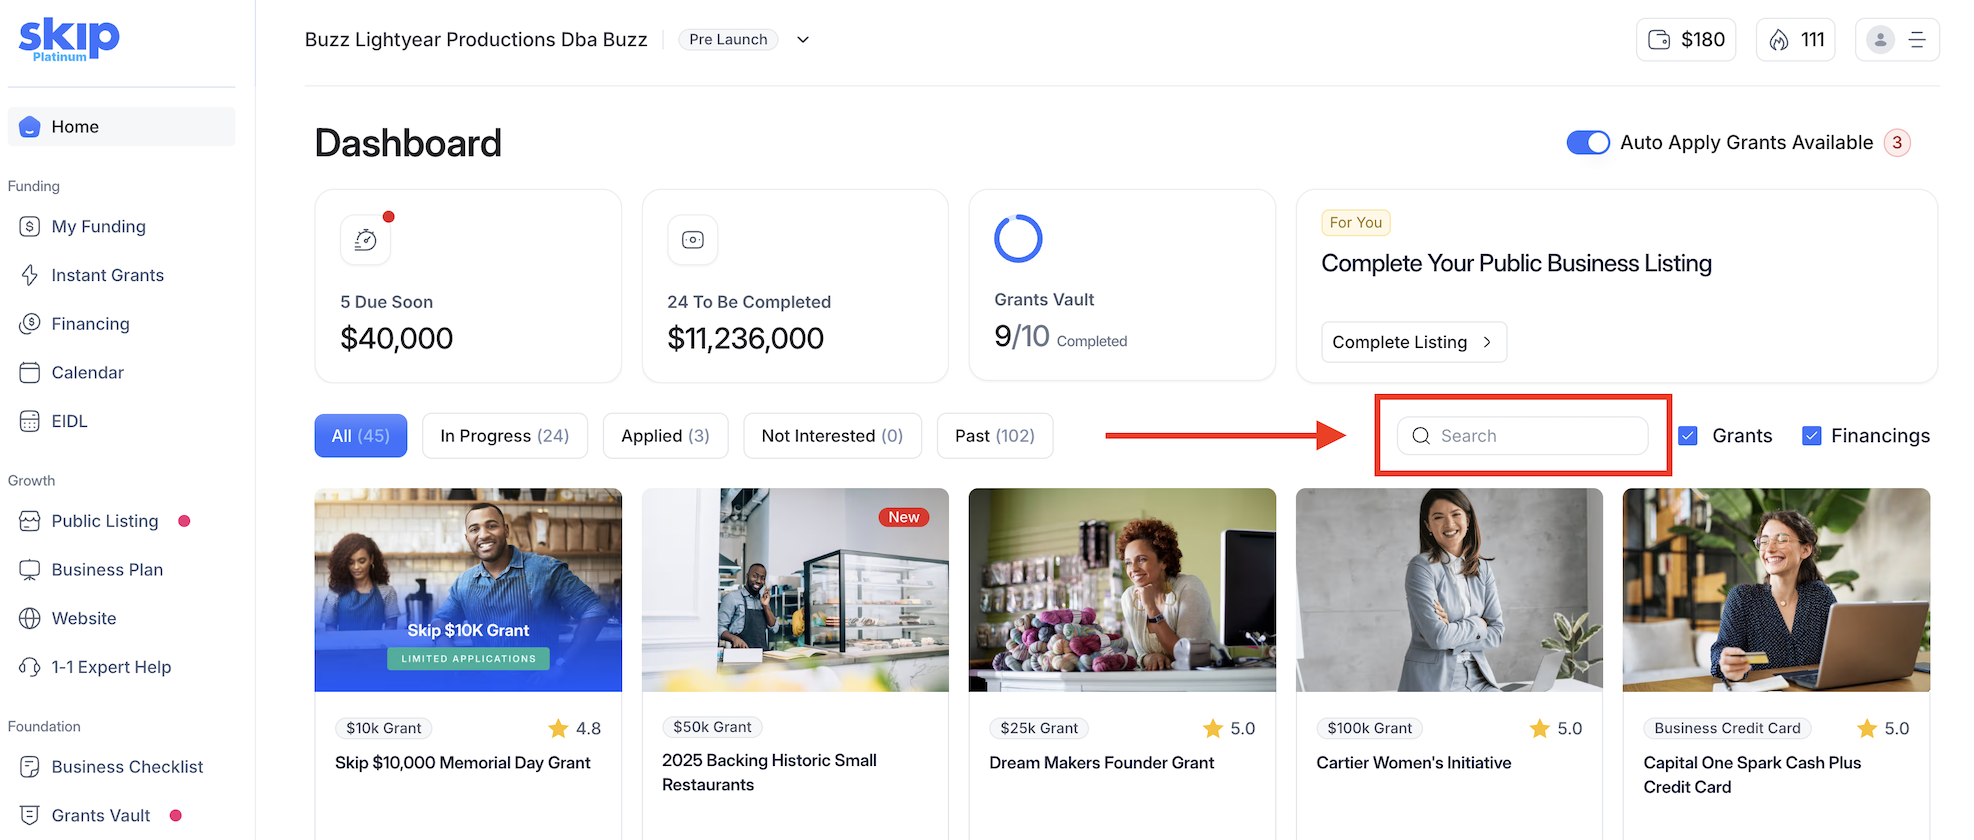Click the 24 To Be Completed card
The image size is (1974, 840).
tap(795, 286)
